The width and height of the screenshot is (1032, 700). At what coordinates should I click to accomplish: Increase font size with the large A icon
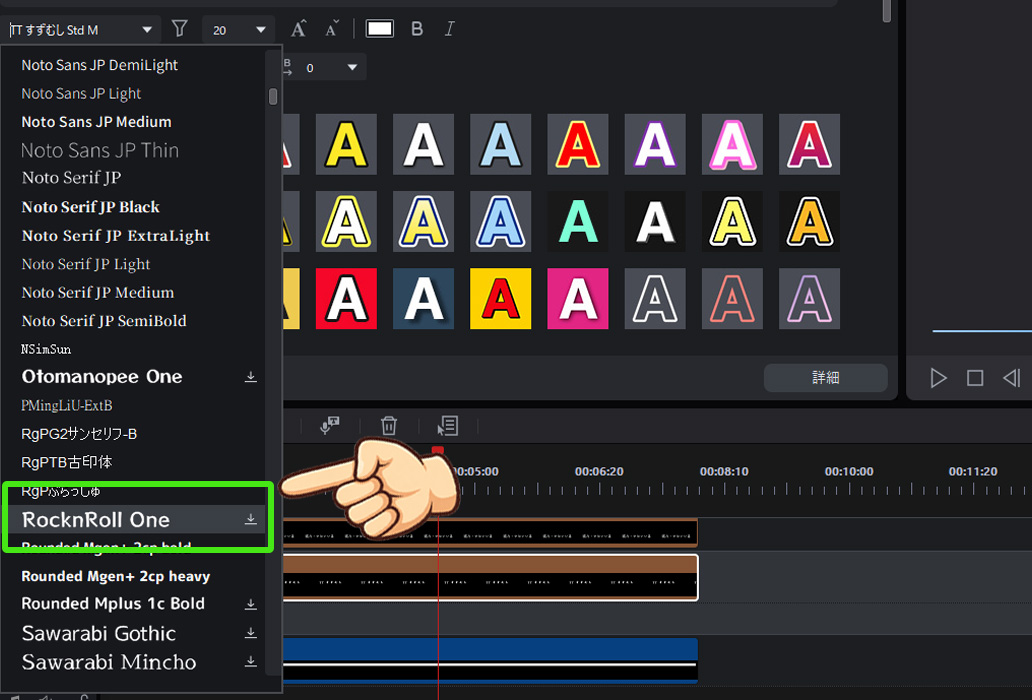(x=298, y=28)
